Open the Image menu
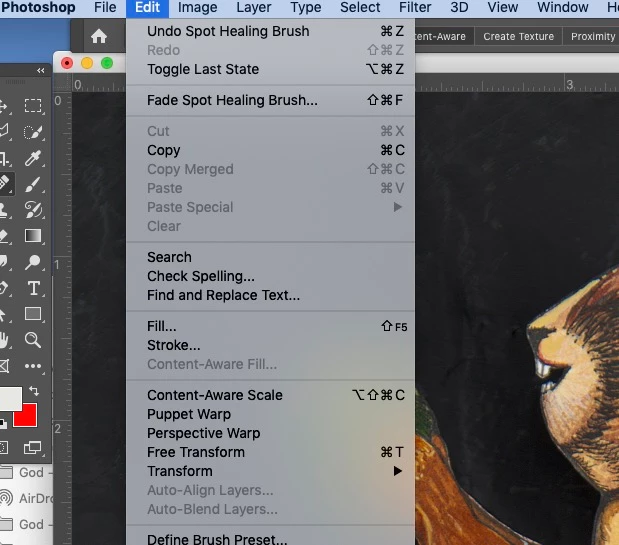The width and height of the screenshot is (619, 545). pos(197,7)
